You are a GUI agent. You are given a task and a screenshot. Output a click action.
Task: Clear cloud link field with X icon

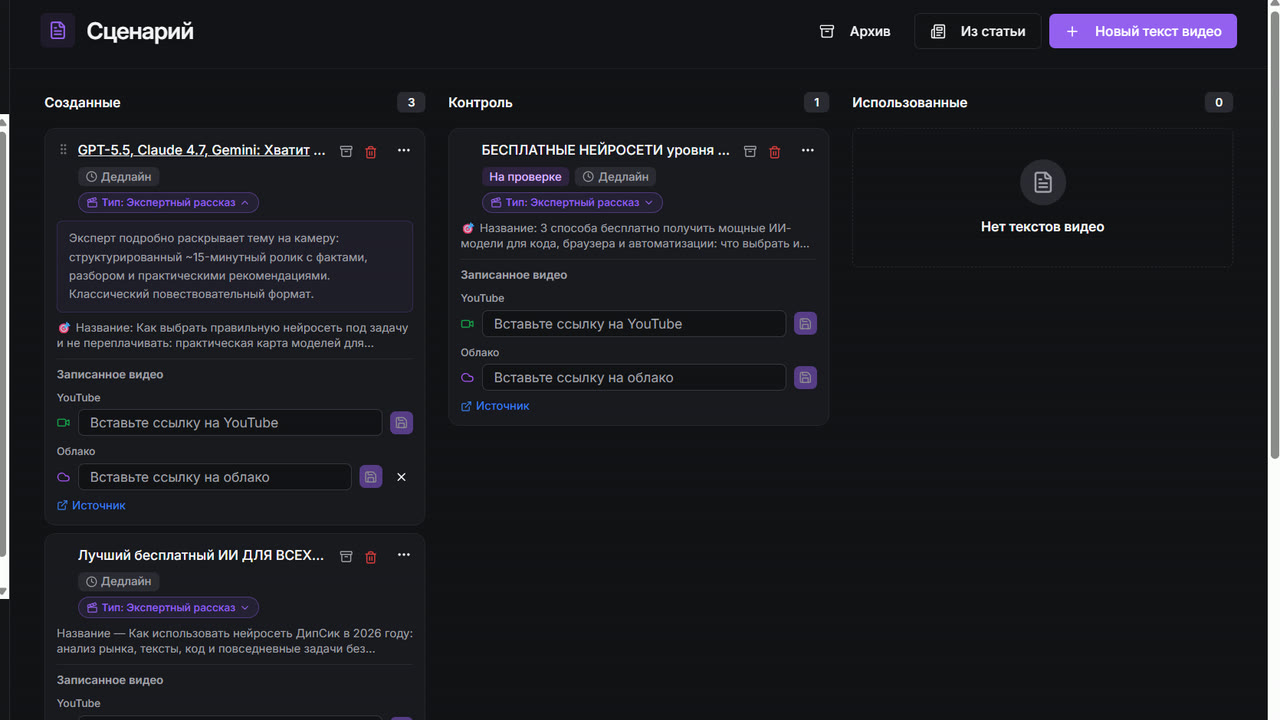point(401,477)
